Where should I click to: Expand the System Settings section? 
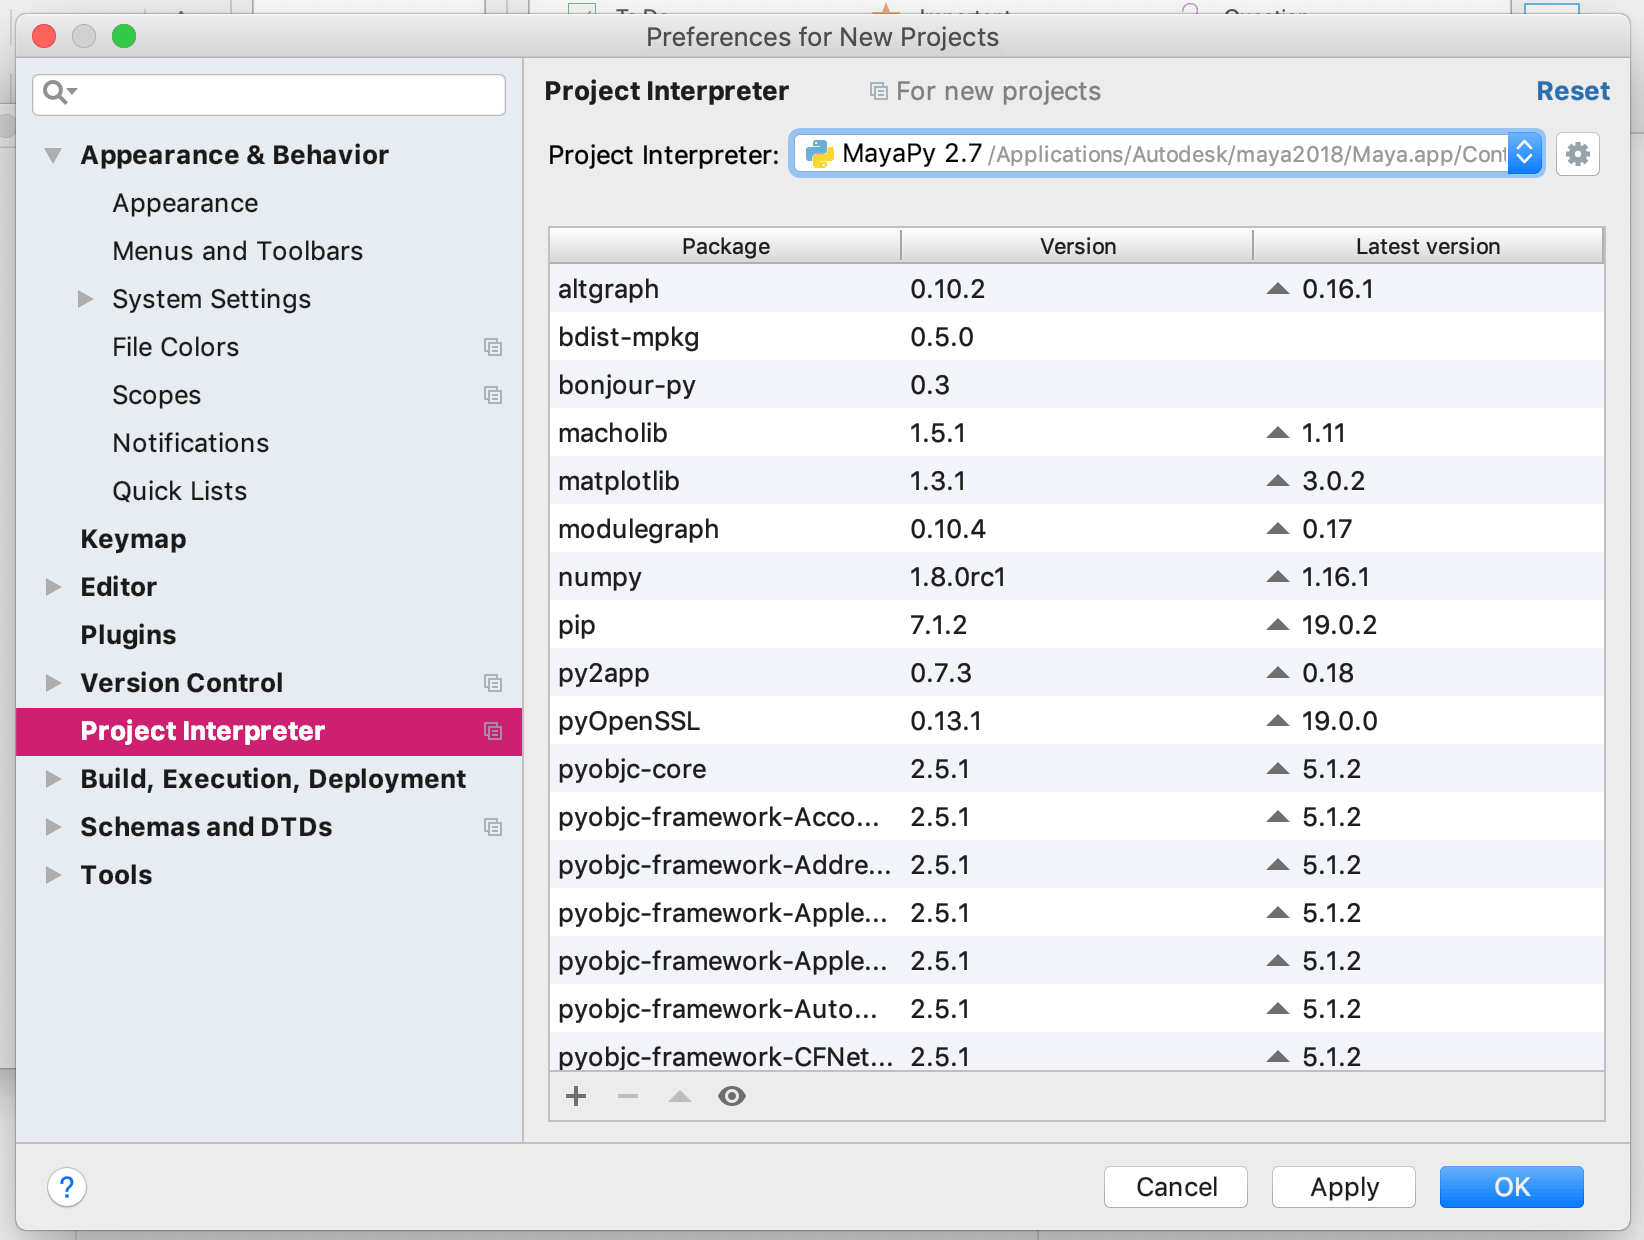tap(84, 298)
